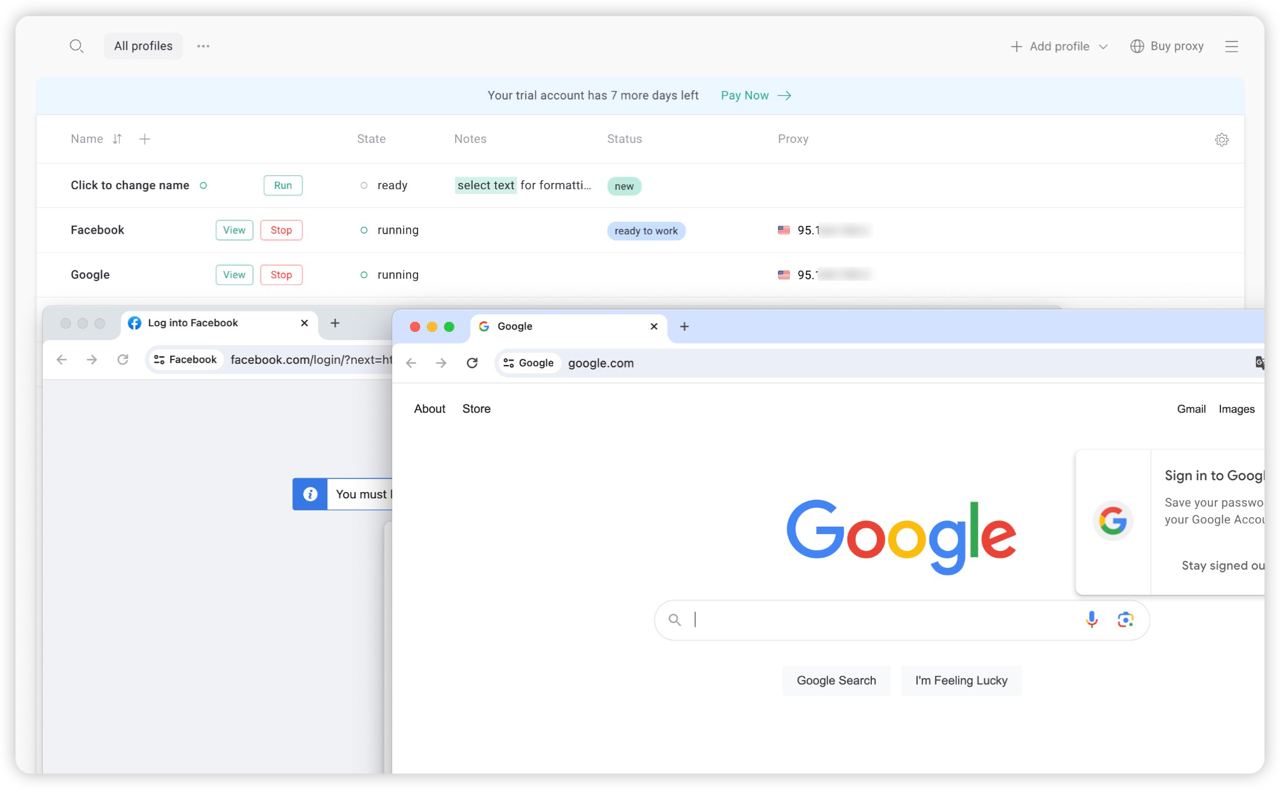Click the info icon in Facebook notice
Screen dimensions: 1280x789
point(310,494)
